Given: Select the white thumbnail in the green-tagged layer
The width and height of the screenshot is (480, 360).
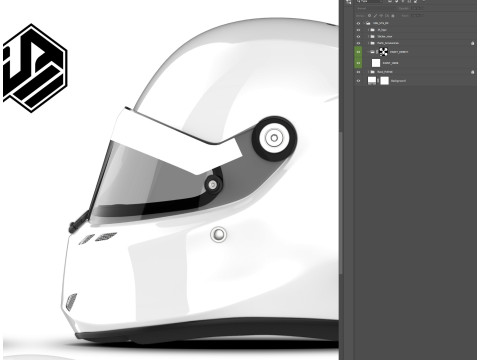Looking at the screenshot, I should pyautogui.click(x=376, y=63).
